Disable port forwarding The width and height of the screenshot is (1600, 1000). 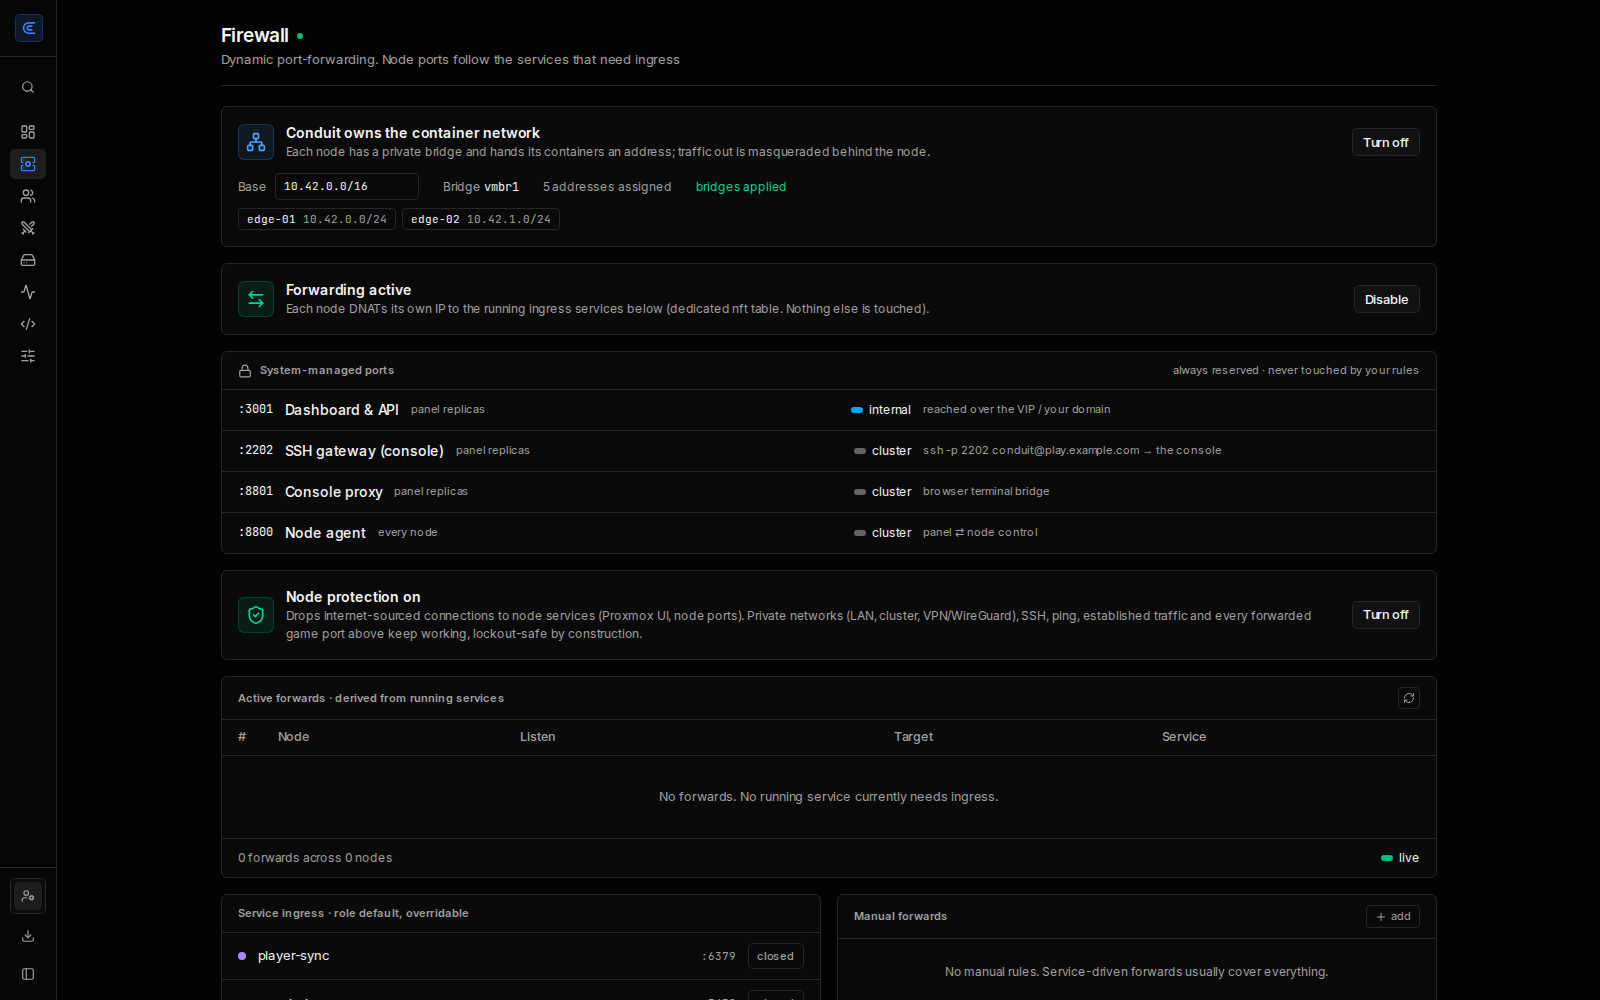click(x=1387, y=299)
